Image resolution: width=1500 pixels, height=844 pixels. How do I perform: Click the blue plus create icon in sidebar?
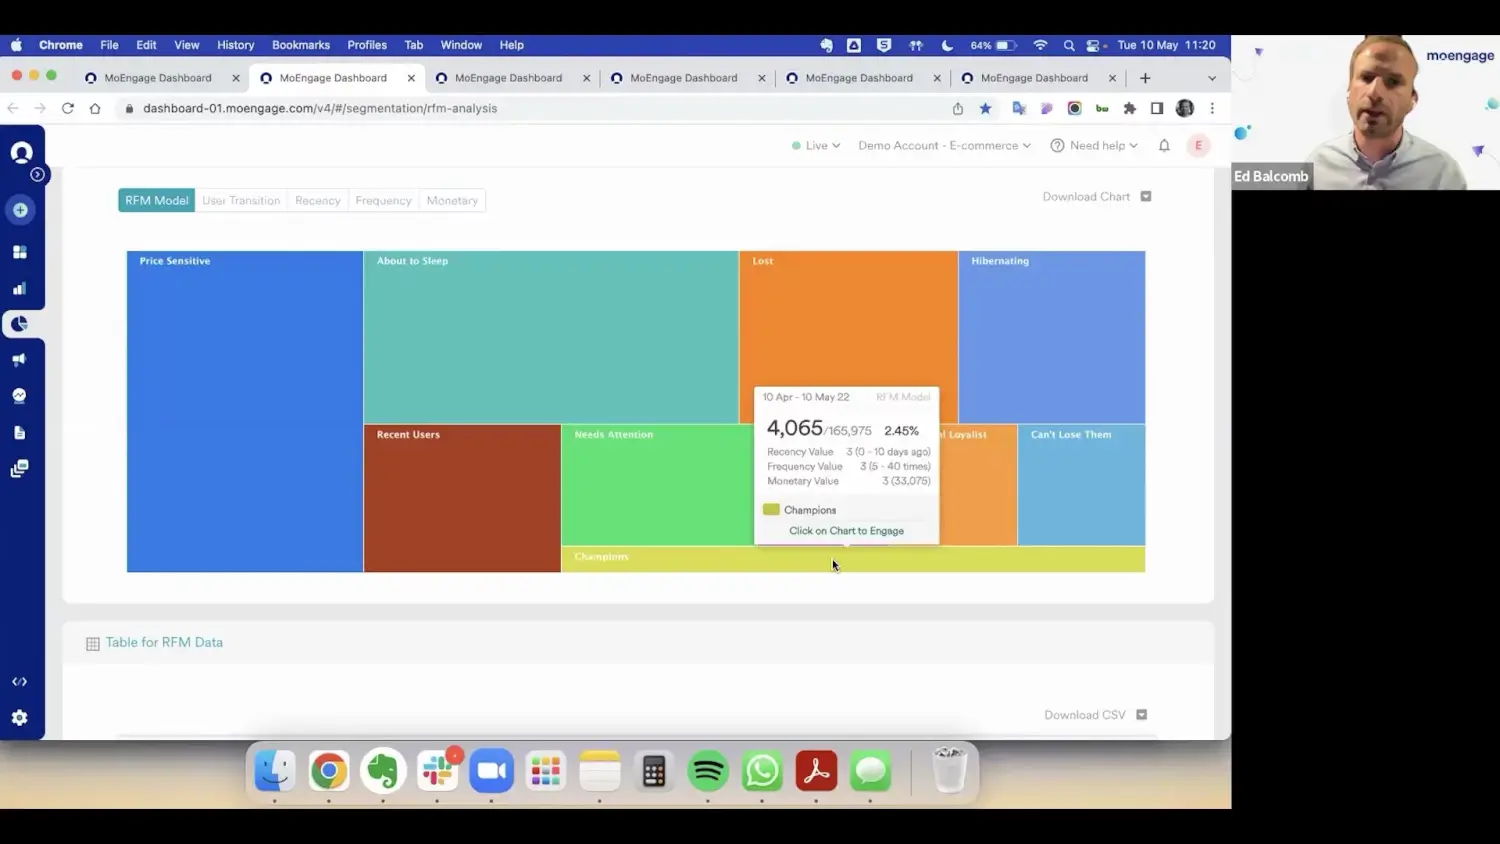pyautogui.click(x=20, y=210)
